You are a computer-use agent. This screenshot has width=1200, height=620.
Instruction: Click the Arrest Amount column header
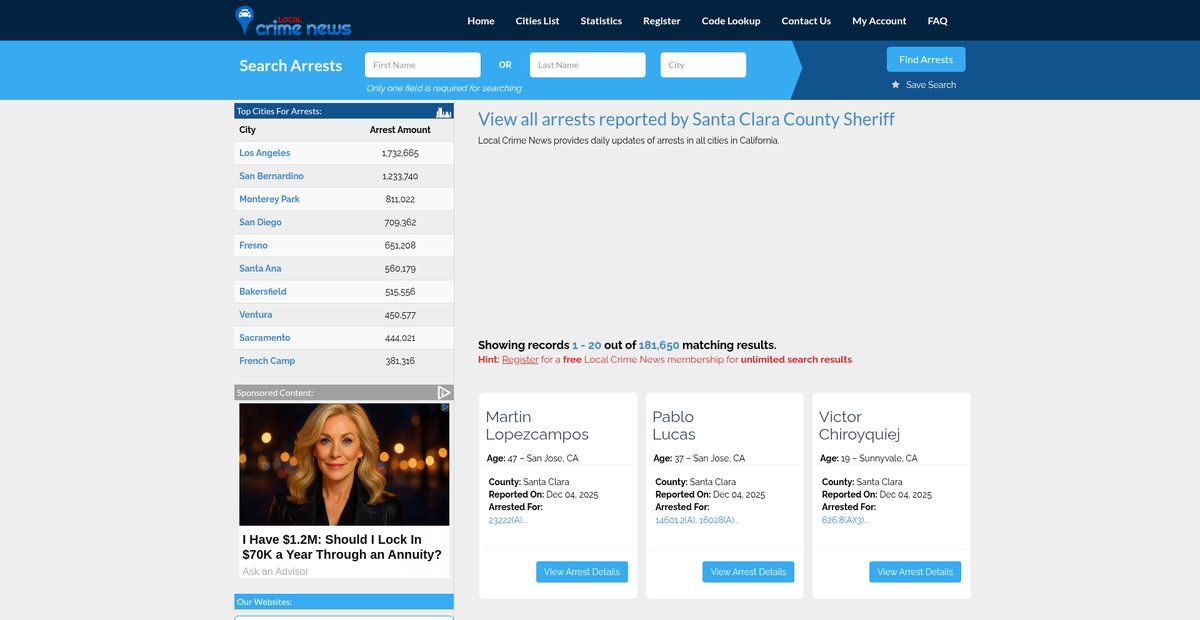tap(400, 130)
